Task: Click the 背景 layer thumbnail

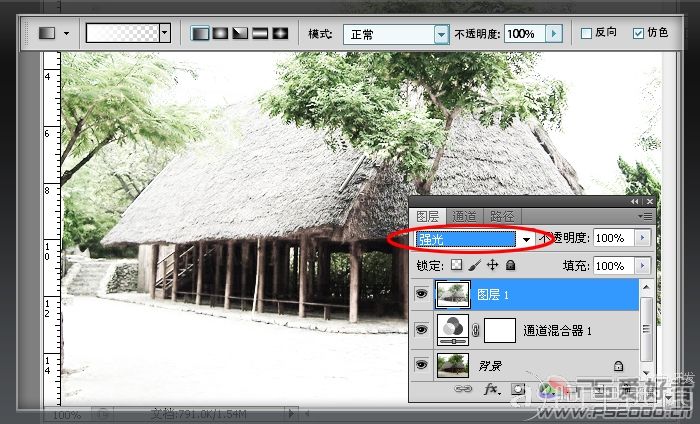Action: 453,366
